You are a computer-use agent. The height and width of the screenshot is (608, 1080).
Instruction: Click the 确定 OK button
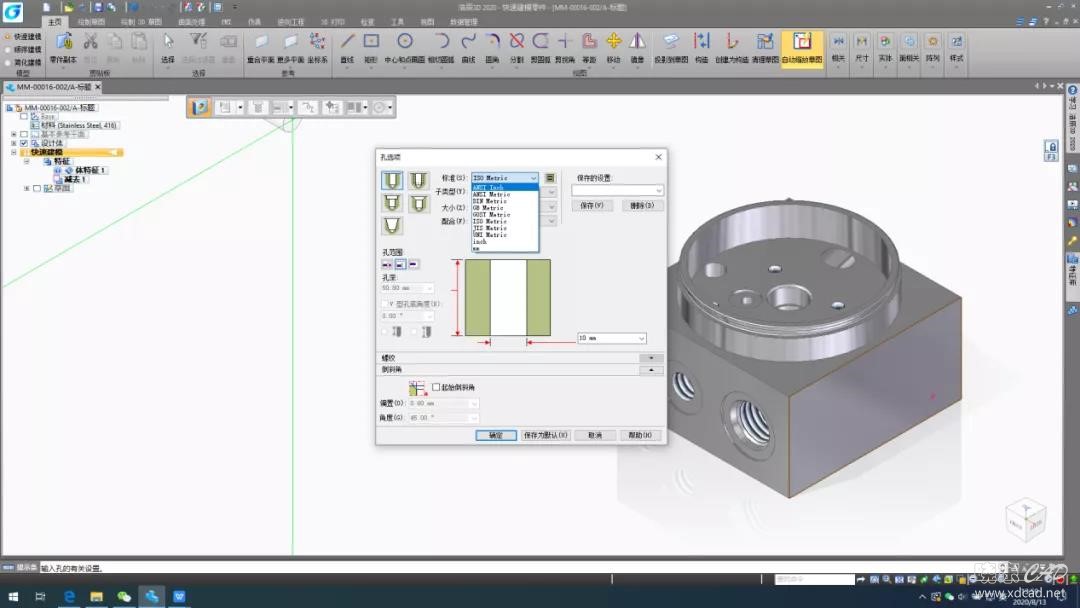point(496,435)
